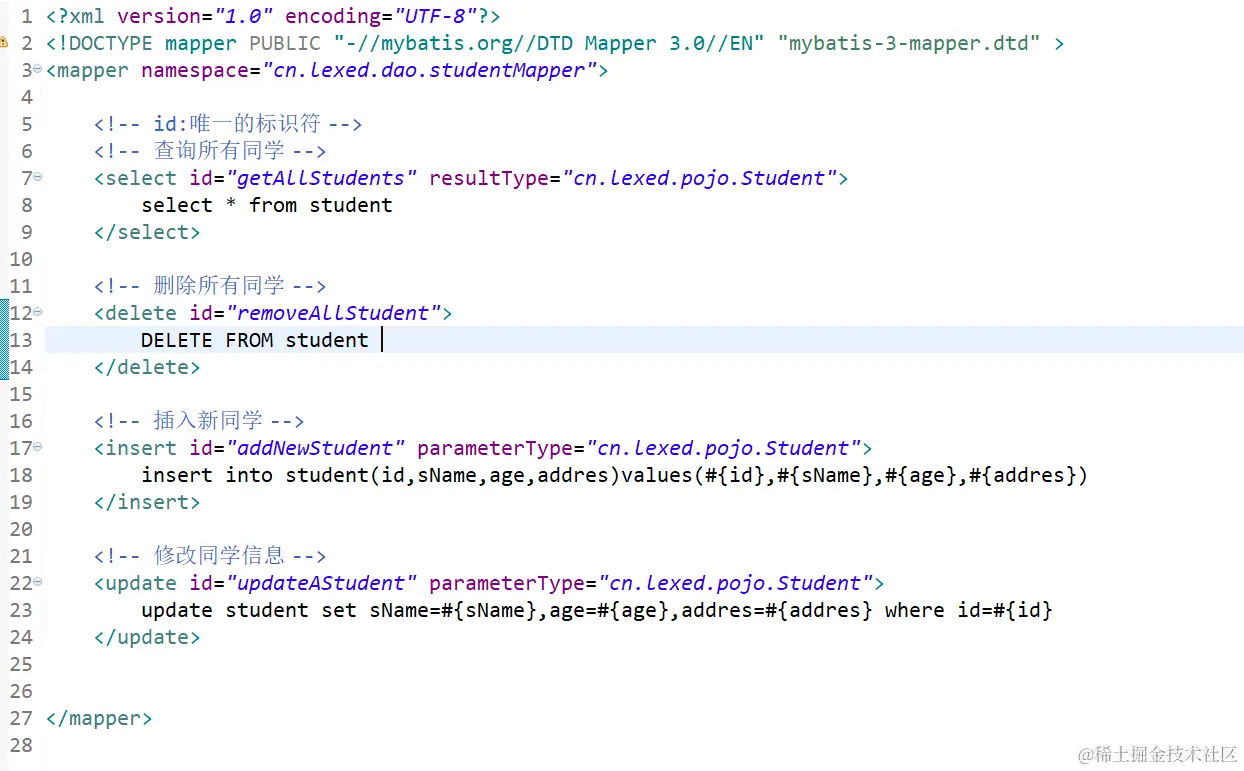The width and height of the screenshot is (1244, 771).
Task: Click the closing </update> tag
Action: click(x=147, y=637)
